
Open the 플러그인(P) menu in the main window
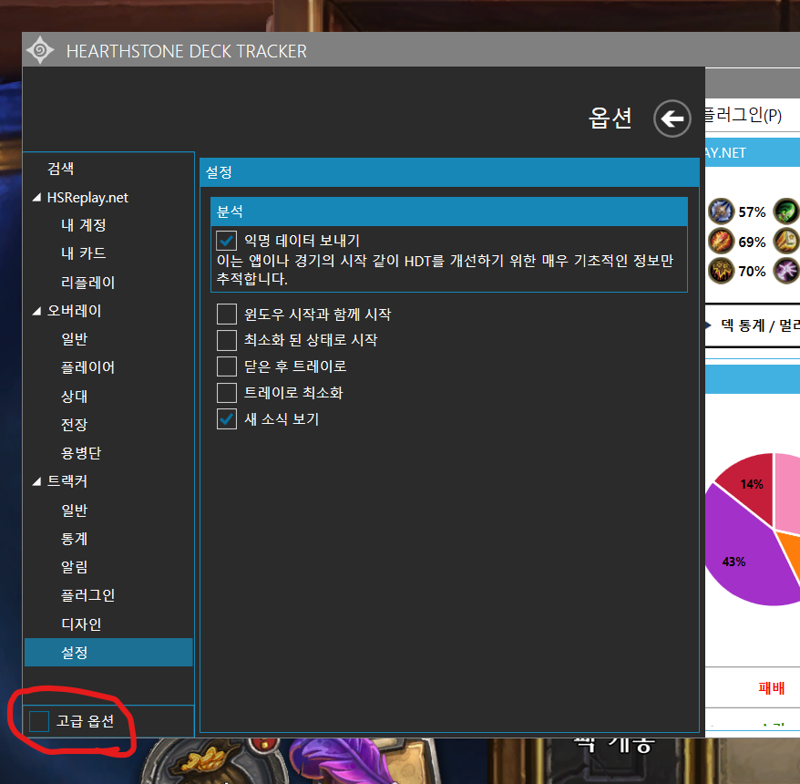coord(743,115)
